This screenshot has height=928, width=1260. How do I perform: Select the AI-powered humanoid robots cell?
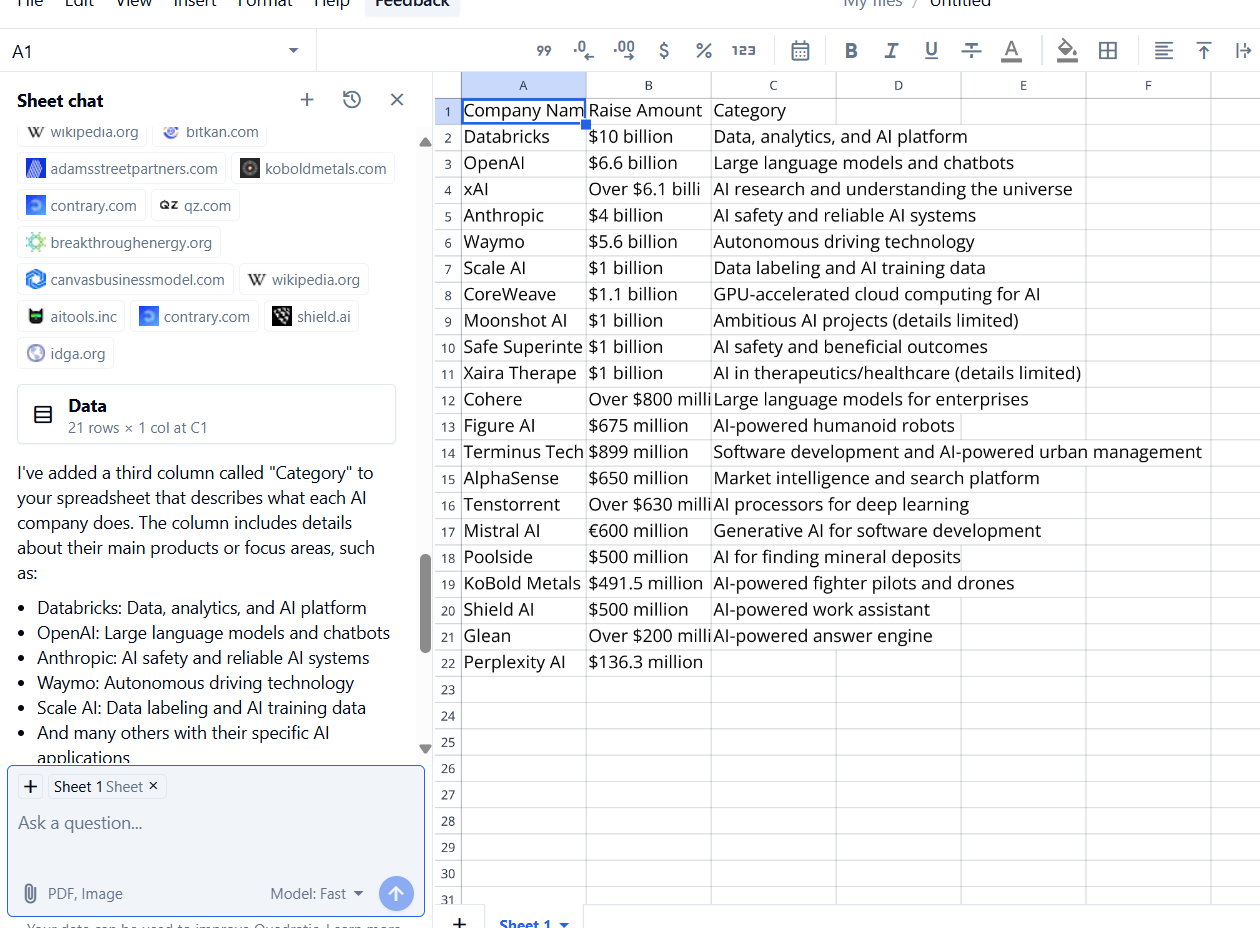click(x=773, y=426)
